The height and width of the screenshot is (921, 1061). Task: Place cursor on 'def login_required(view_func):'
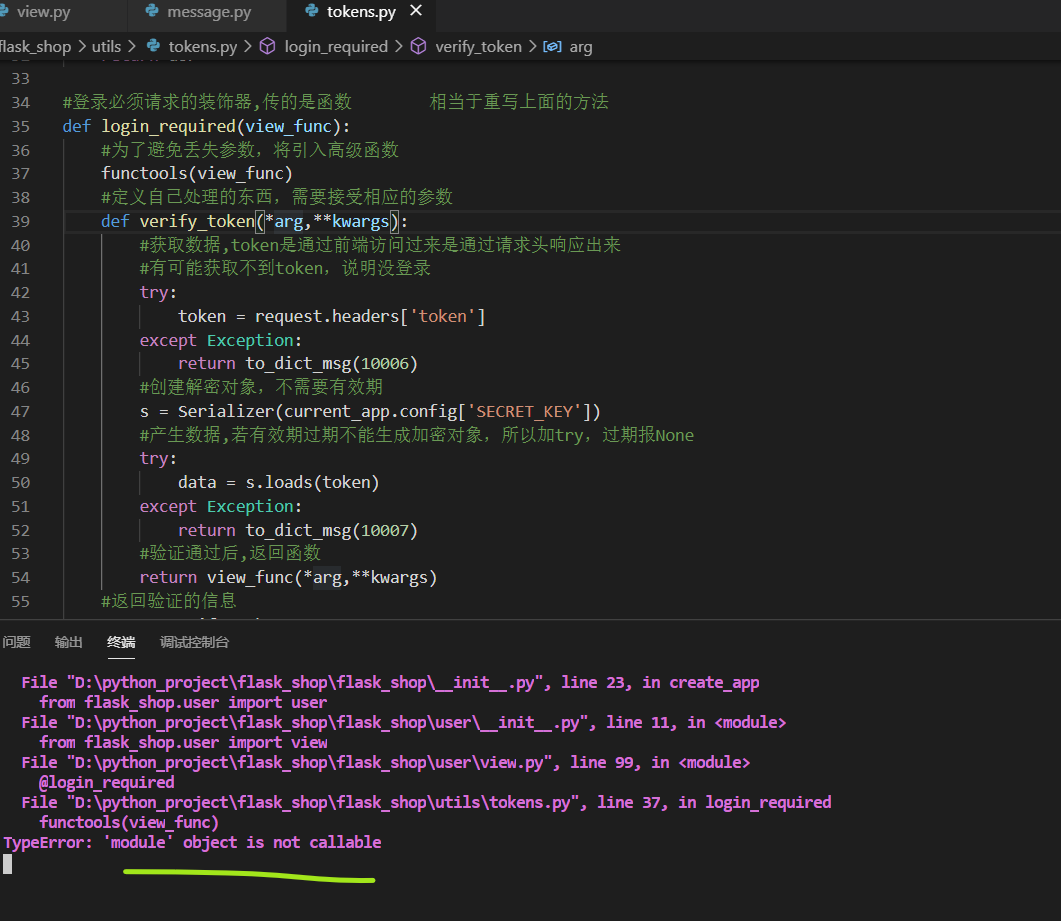pos(206,127)
